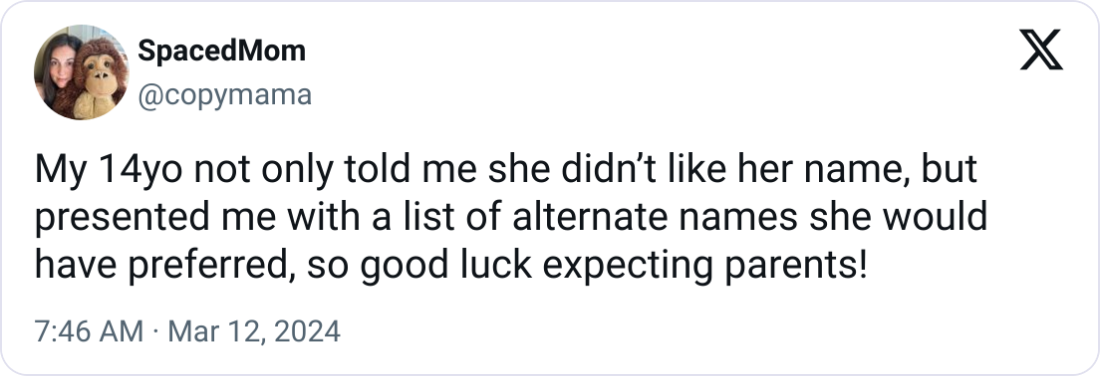Click the phrase "alternate names" in the tweet
Image resolution: width=1100 pixels, height=376 pixels.
click(654, 218)
